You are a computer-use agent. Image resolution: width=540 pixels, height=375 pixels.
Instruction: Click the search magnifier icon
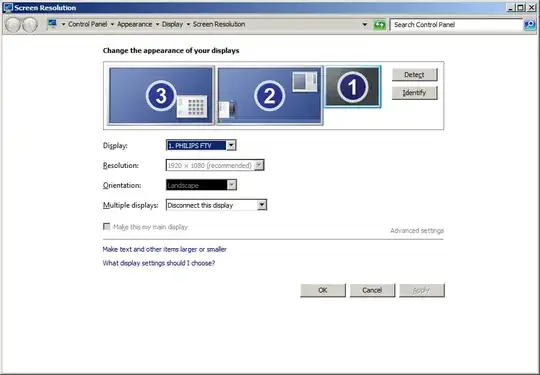point(530,25)
